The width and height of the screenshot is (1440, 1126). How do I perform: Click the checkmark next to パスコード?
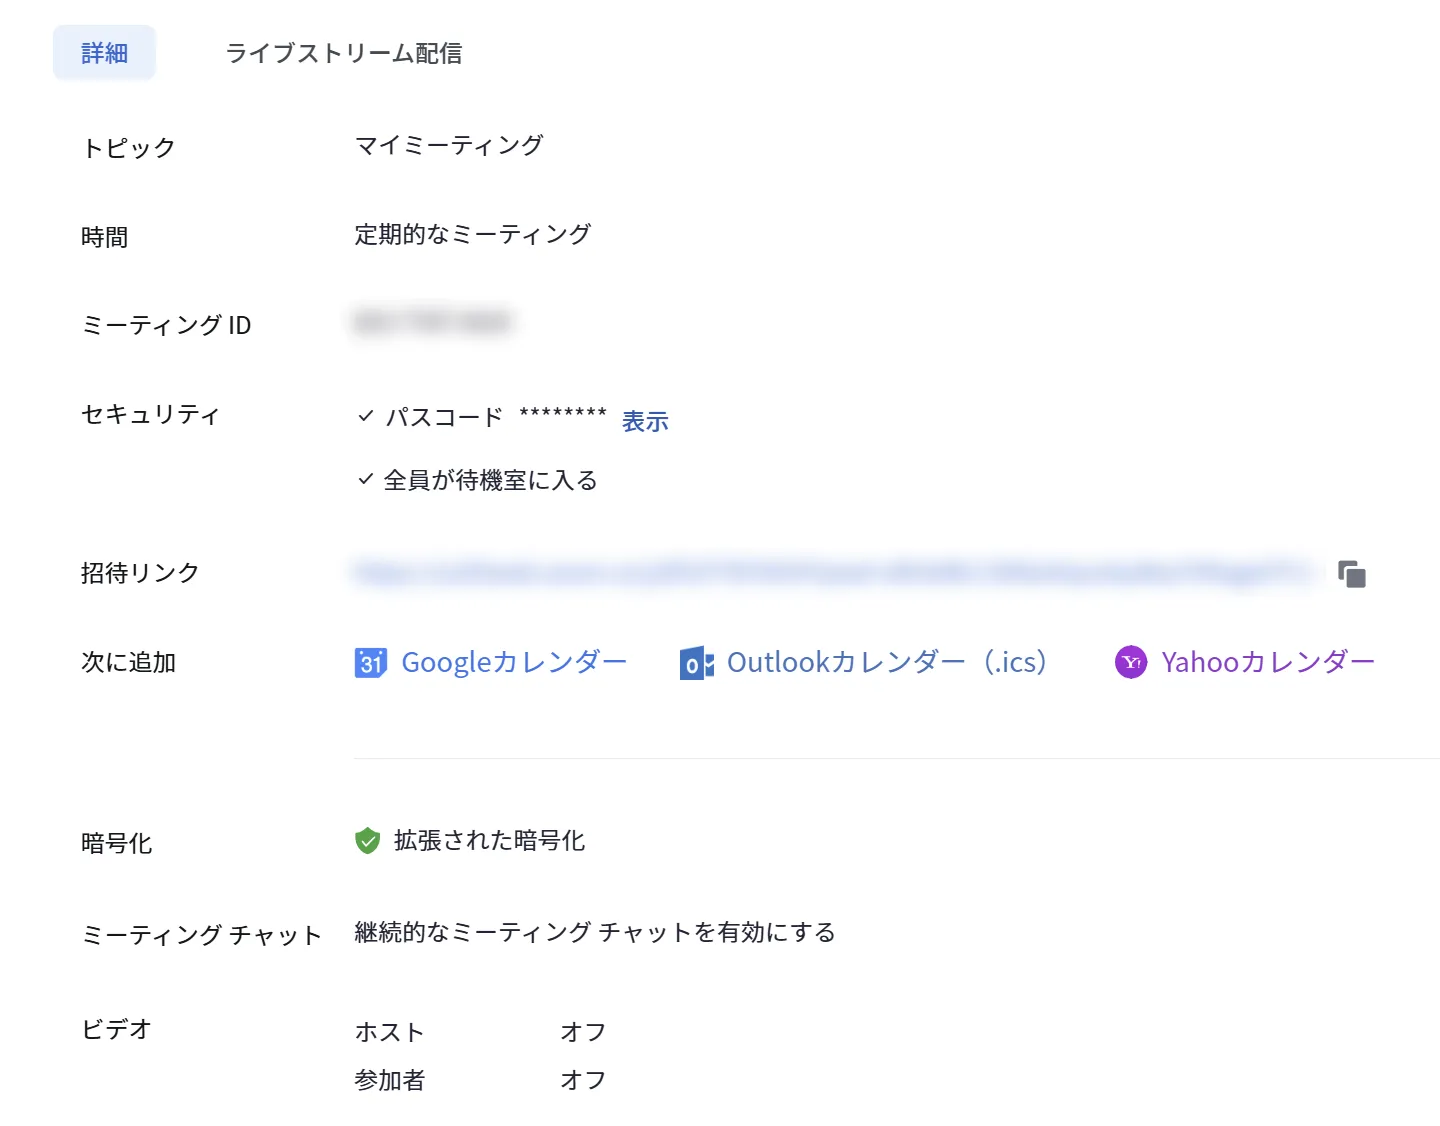point(366,416)
